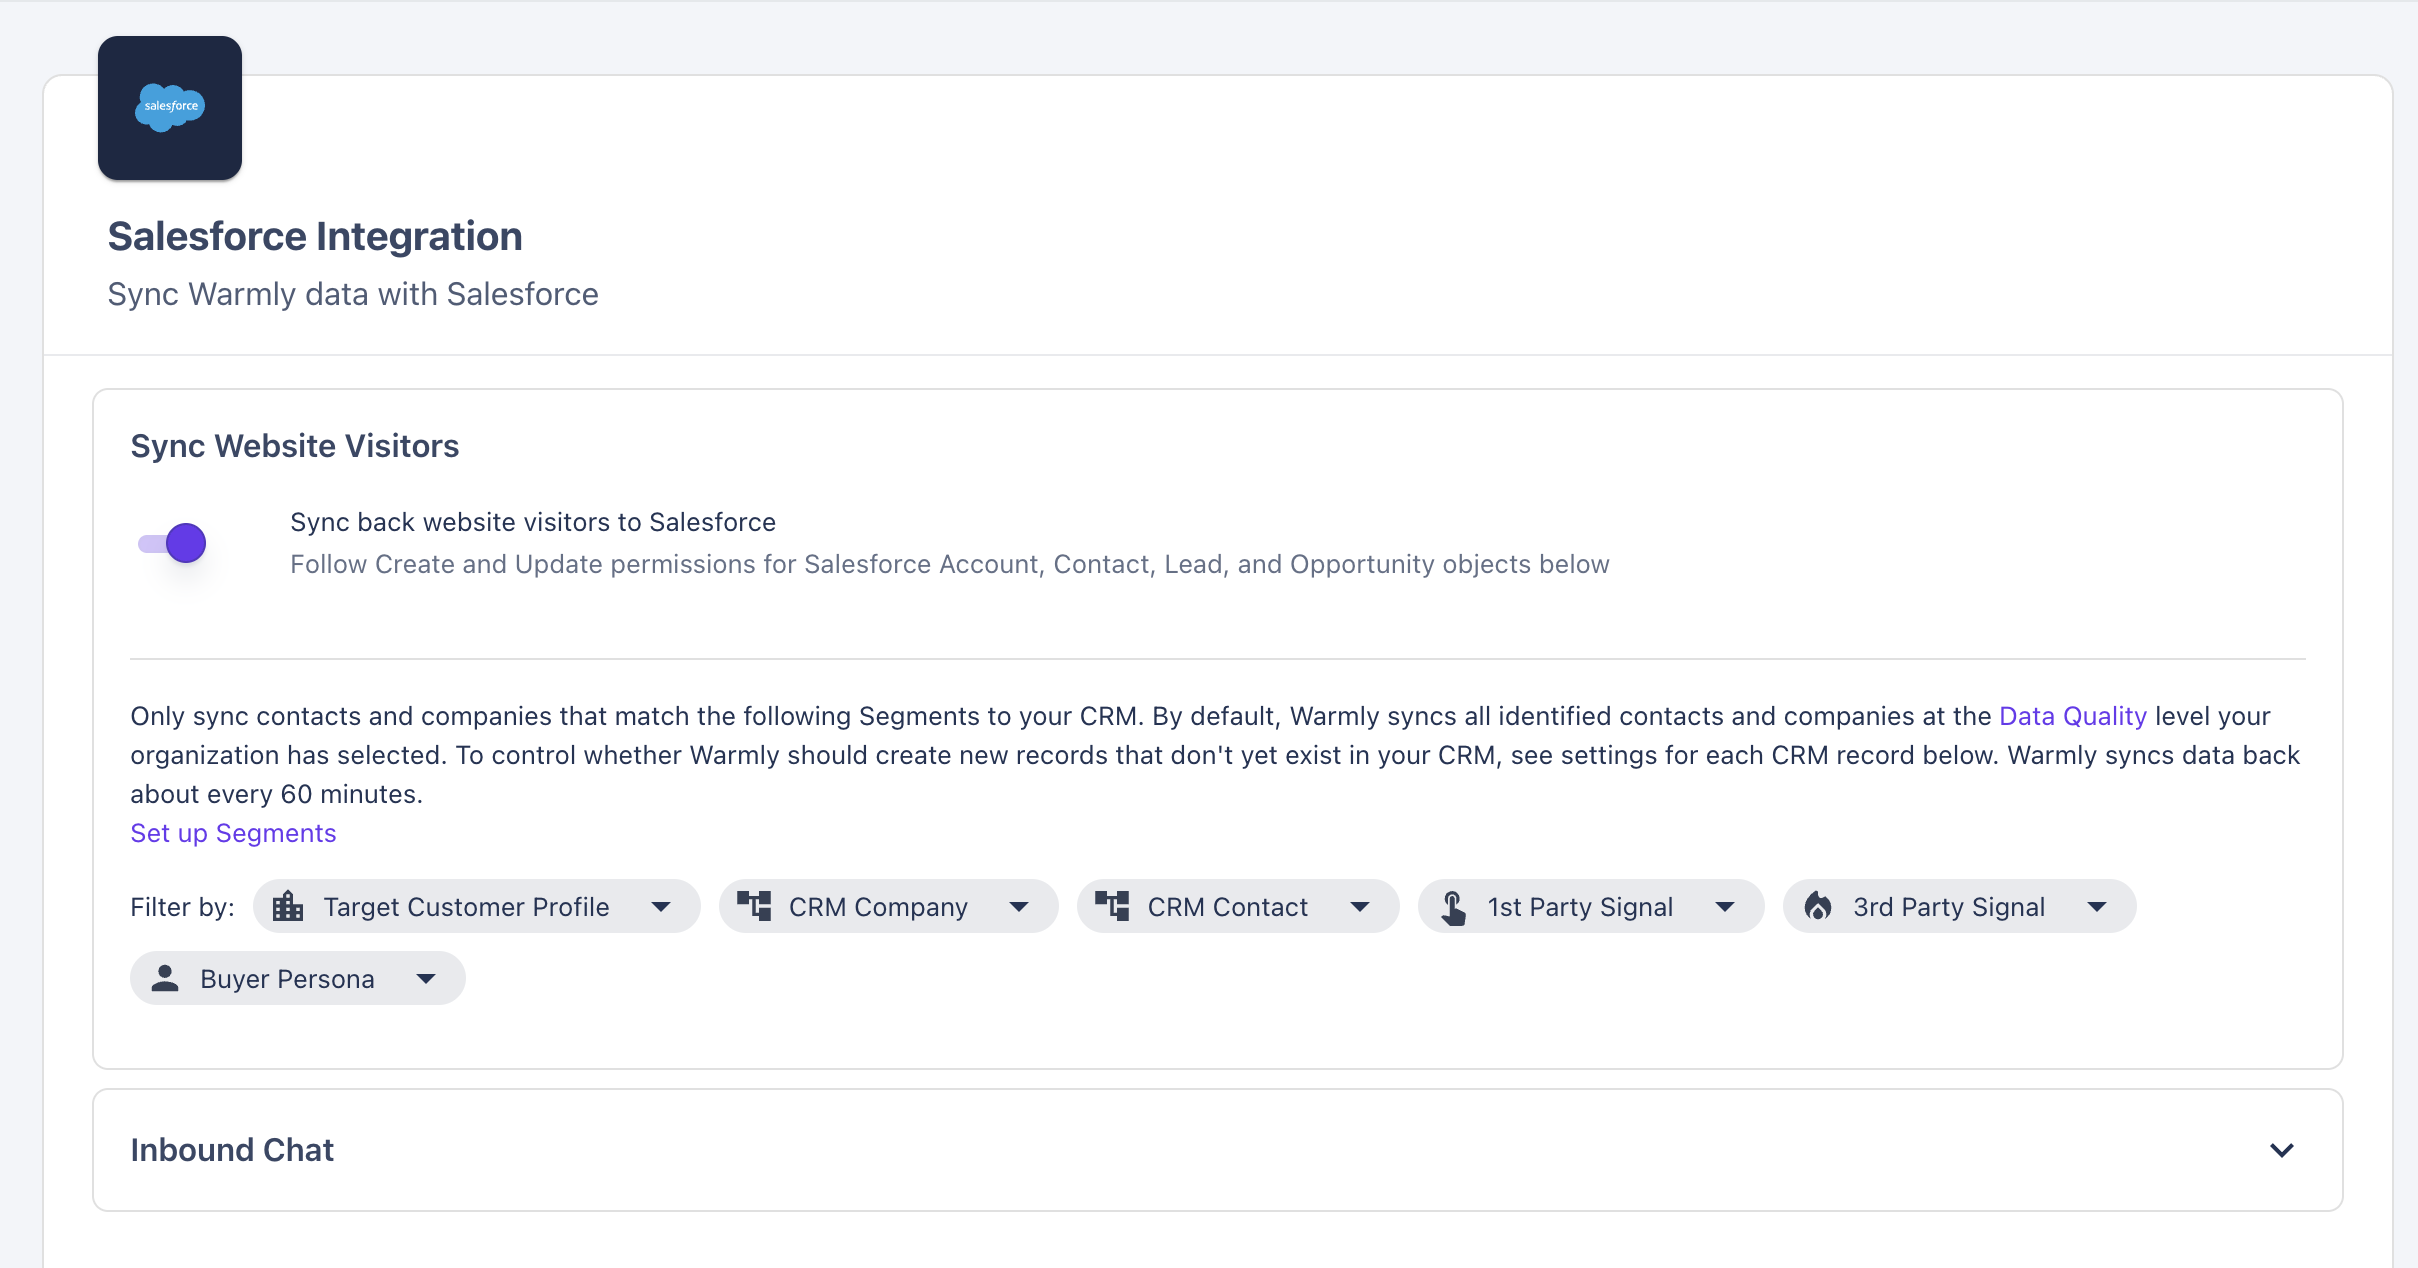Click the hierarchy icon on CRM Company filter
Image resolution: width=2418 pixels, height=1268 pixels.
click(754, 906)
